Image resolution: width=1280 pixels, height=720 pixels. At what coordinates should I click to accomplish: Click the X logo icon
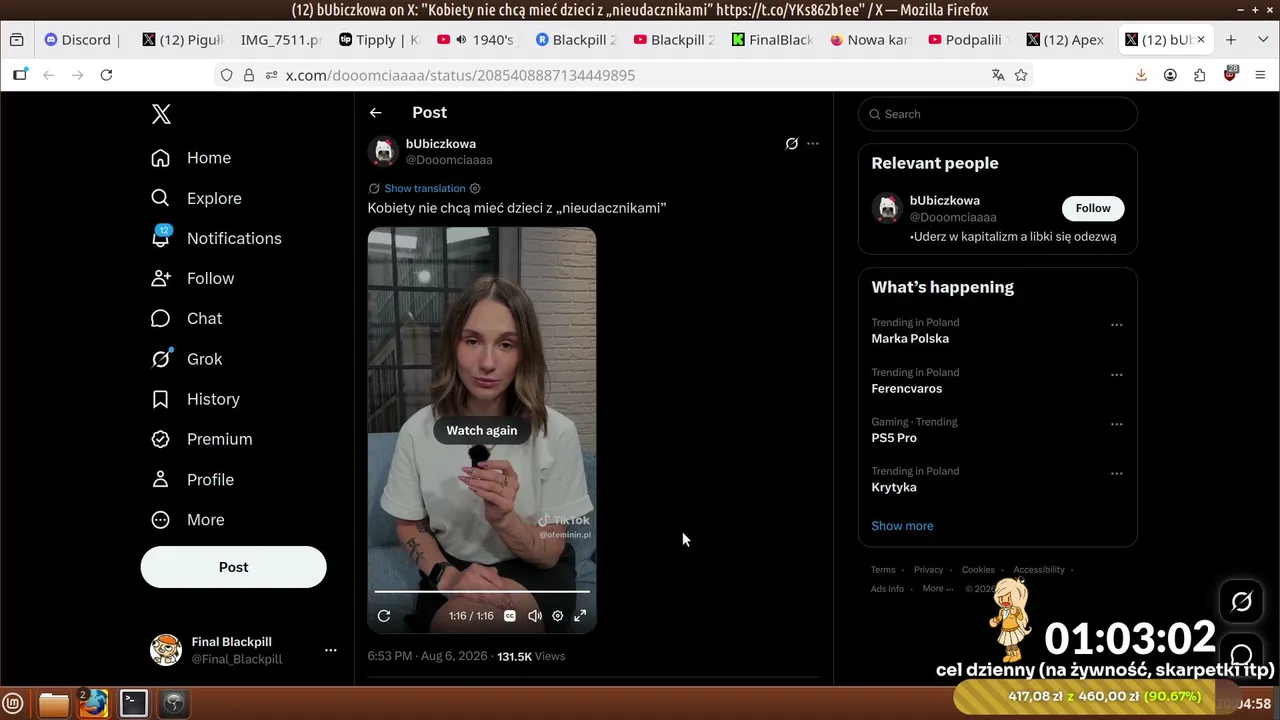tap(161, 114)
